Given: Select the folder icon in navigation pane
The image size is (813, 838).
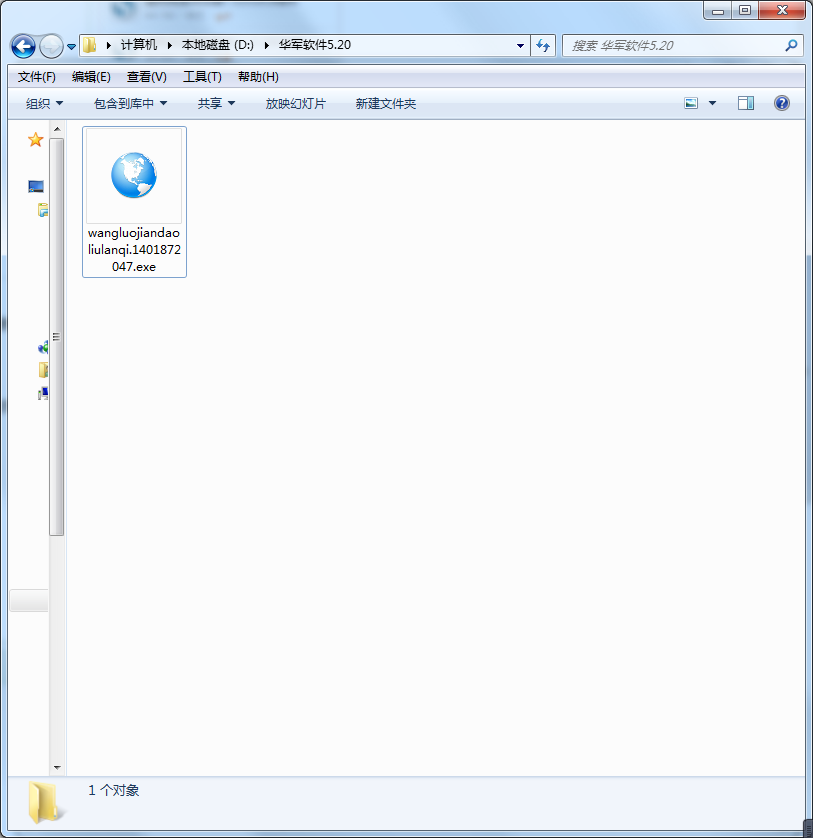Looking at the screenshot, I should click(43, 370).
